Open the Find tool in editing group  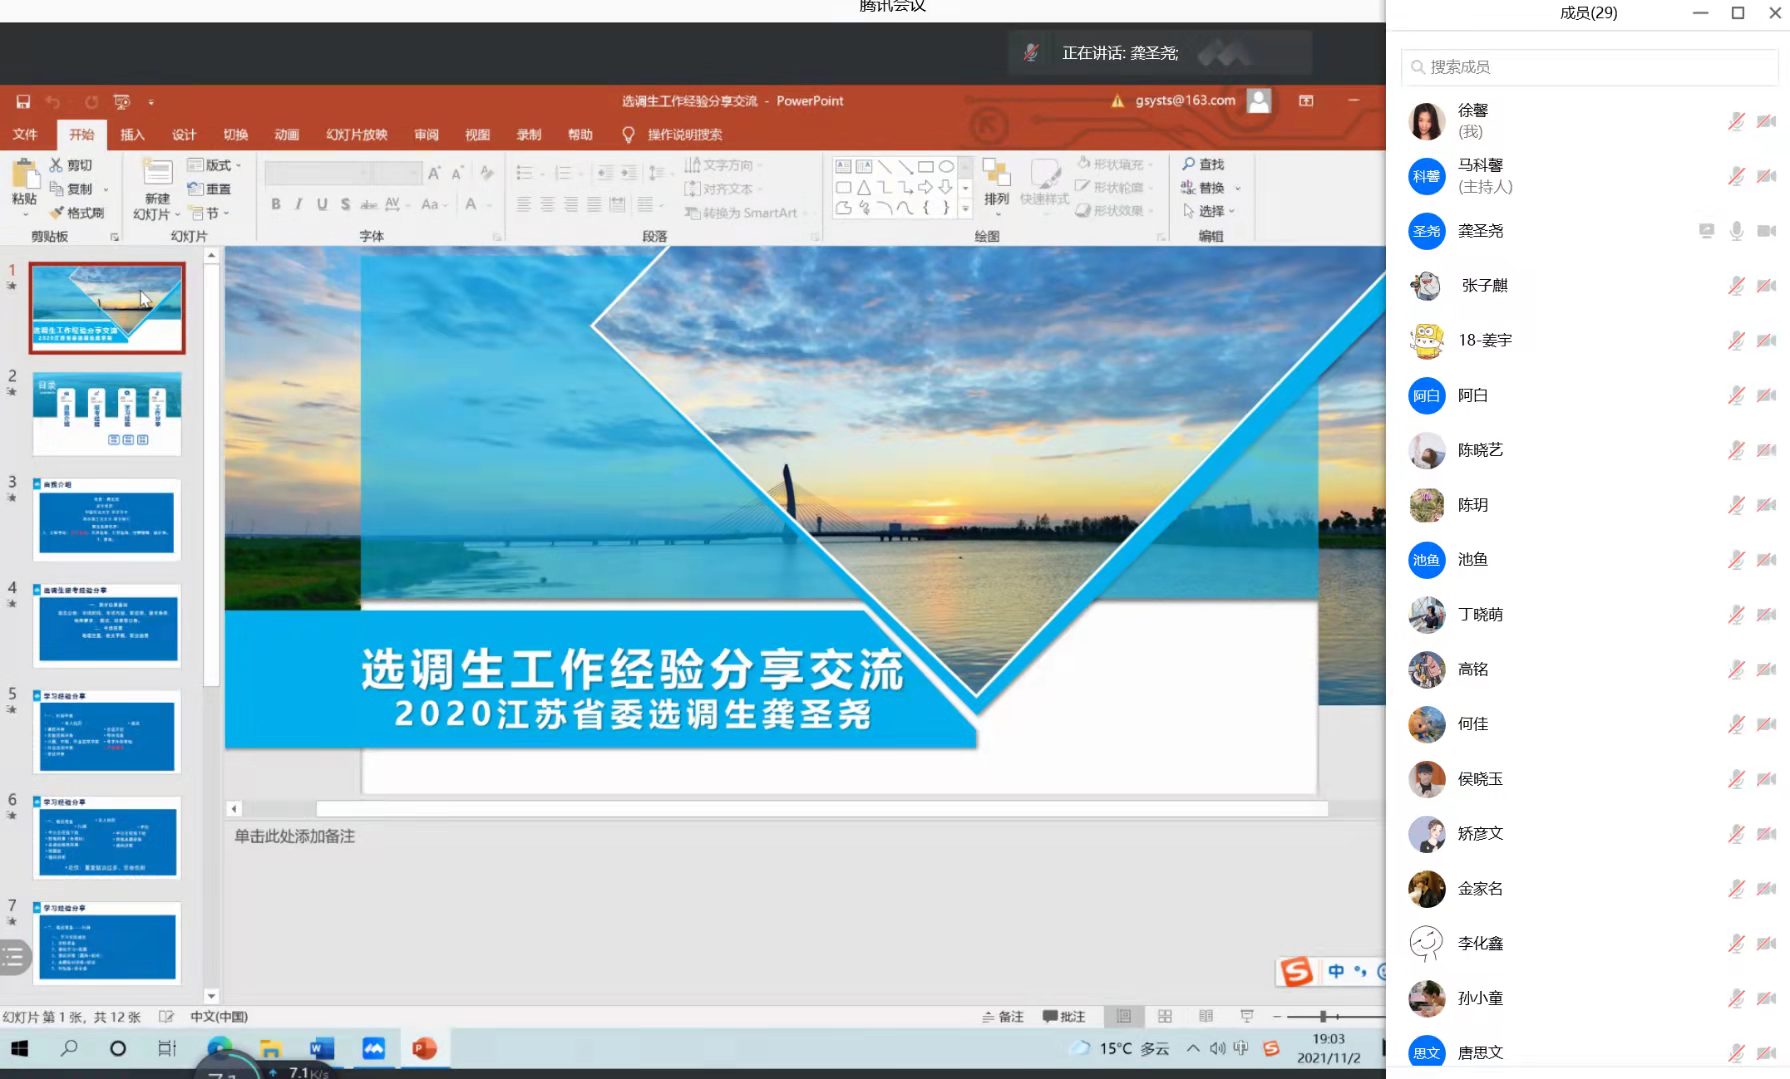[1203, 164]
